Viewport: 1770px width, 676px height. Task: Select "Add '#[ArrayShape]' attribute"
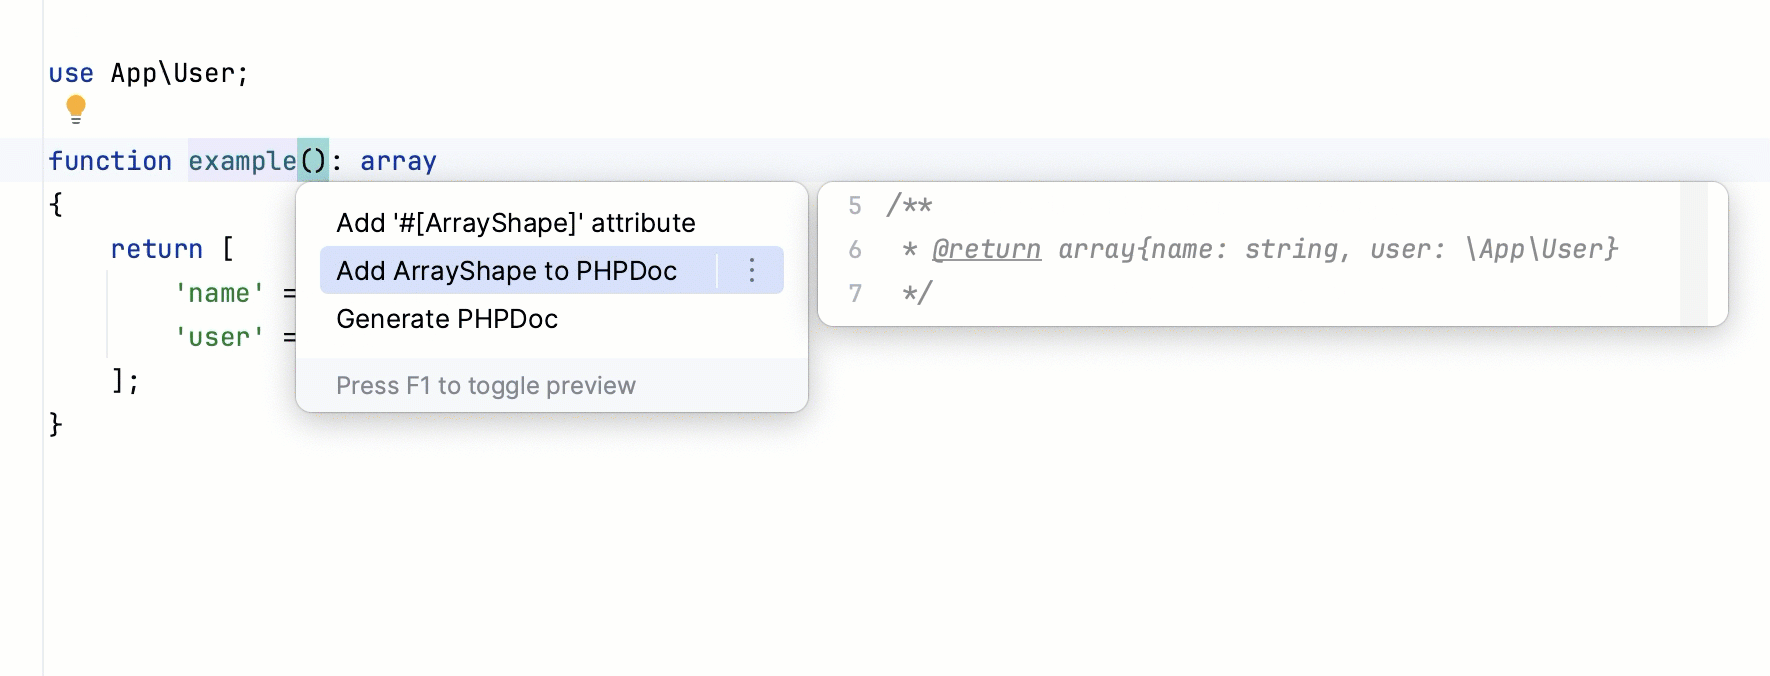(x=516, y=223)
